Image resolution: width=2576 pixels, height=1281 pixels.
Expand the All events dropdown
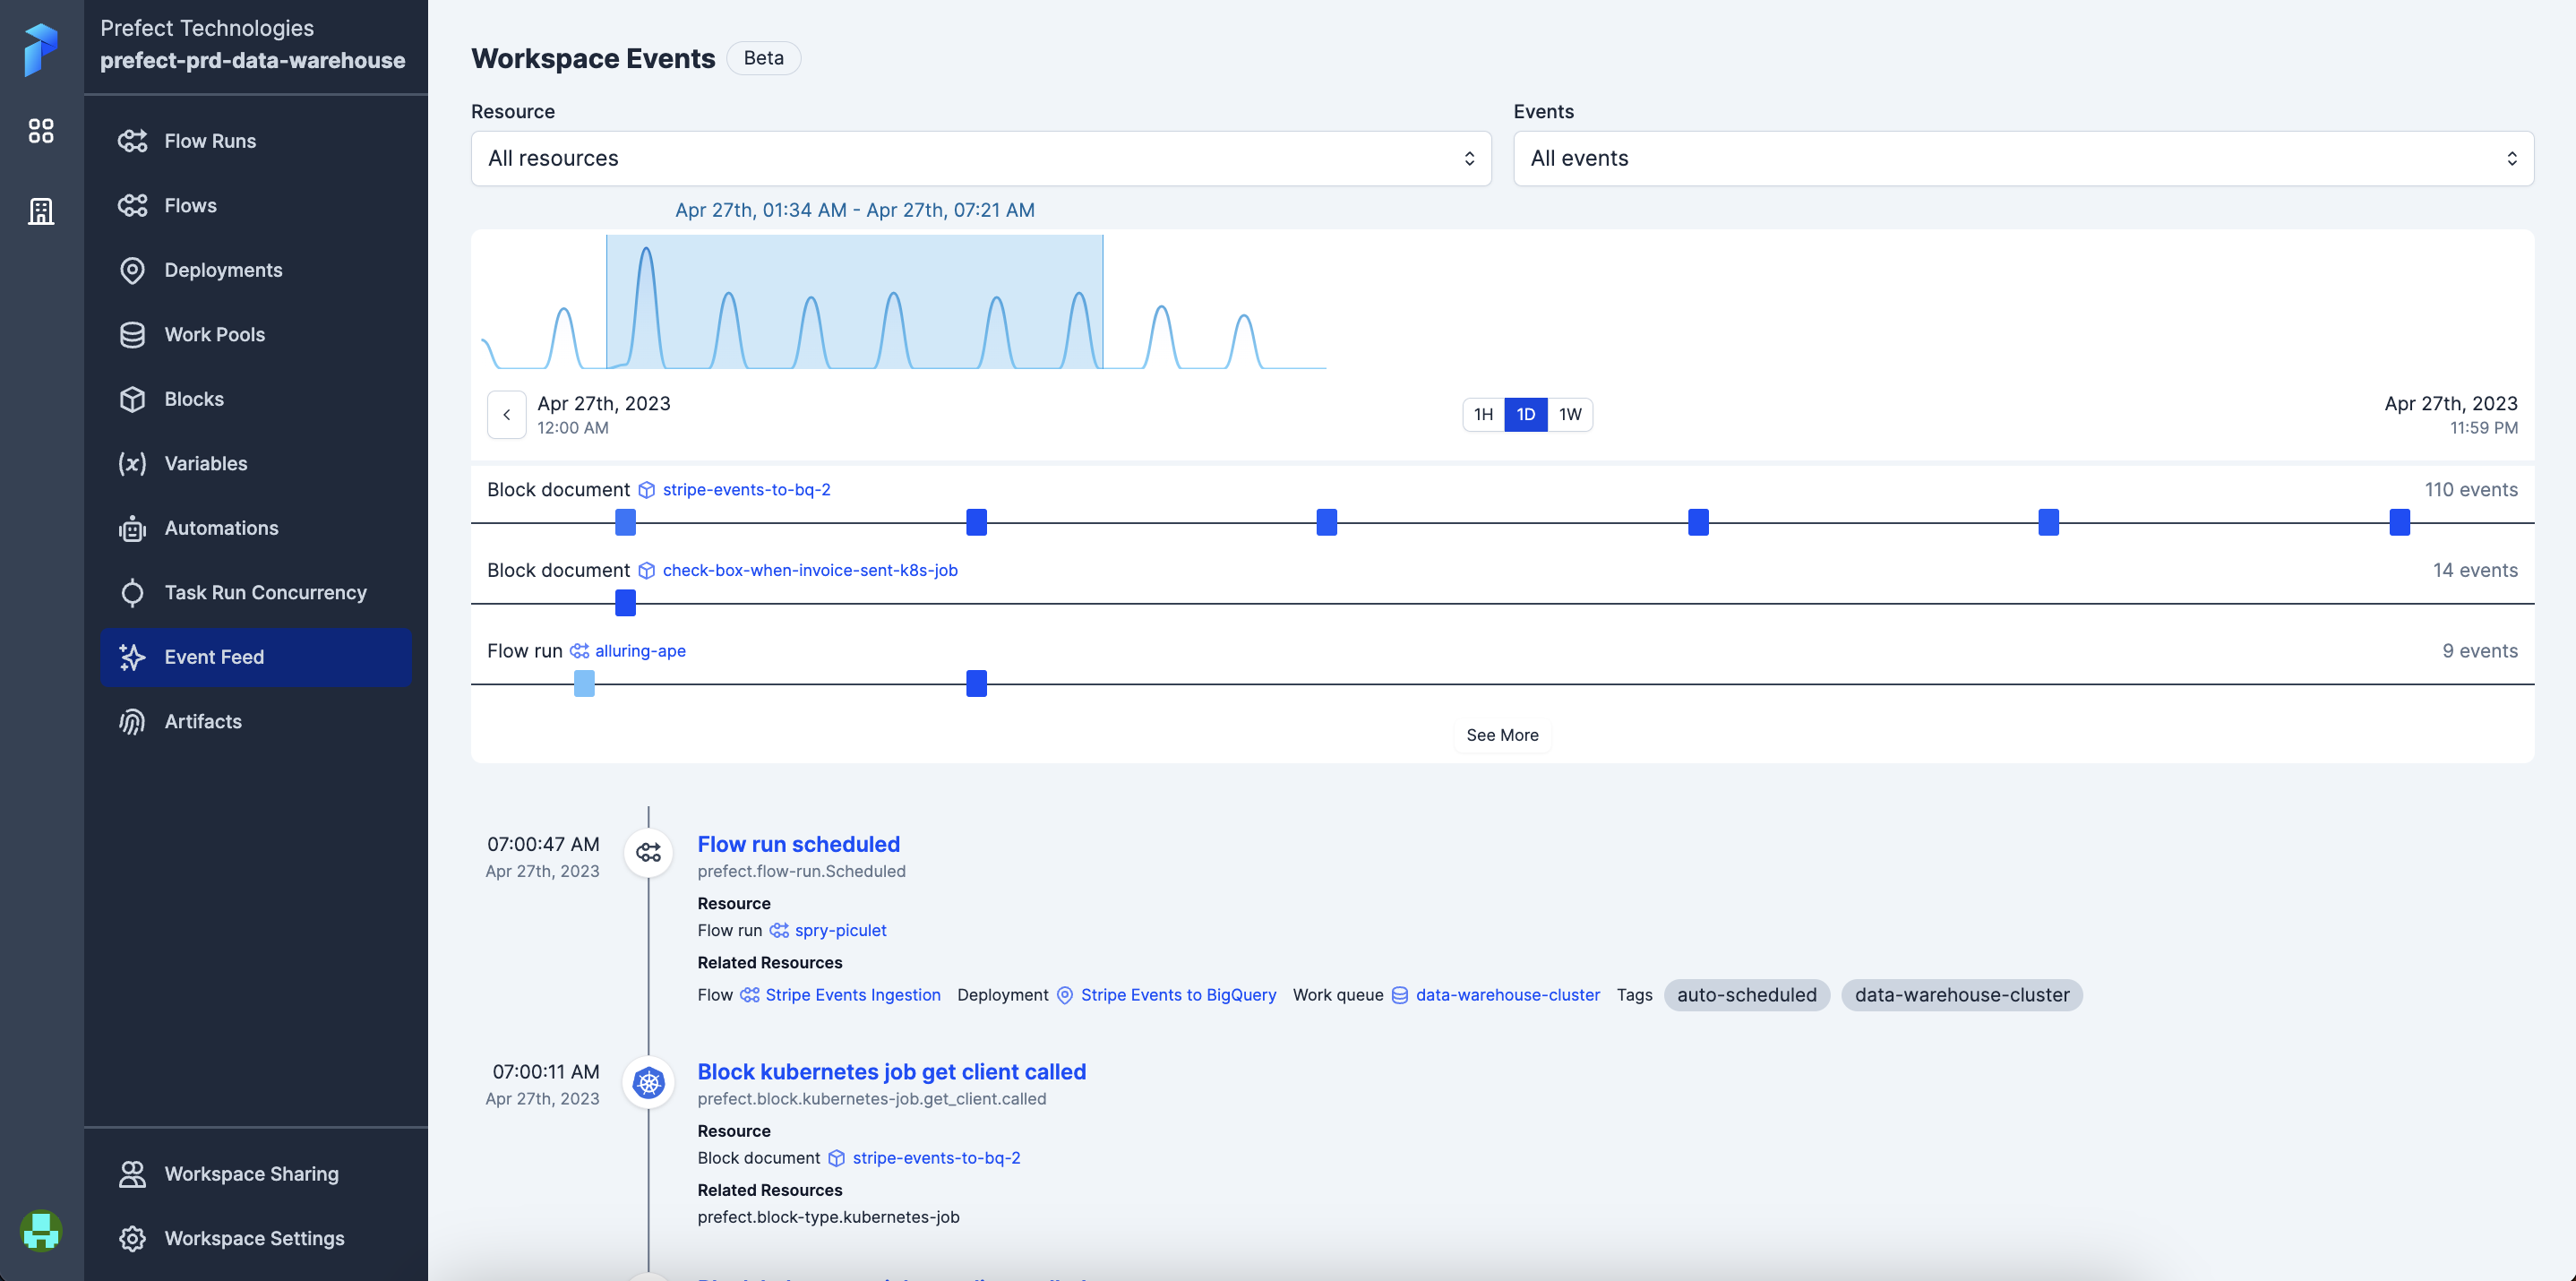[2023, 158]
